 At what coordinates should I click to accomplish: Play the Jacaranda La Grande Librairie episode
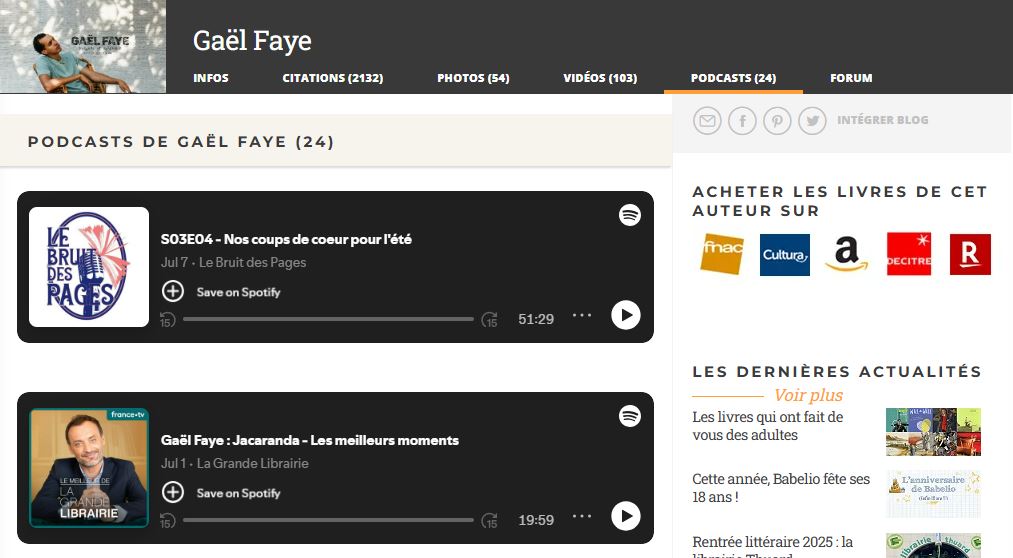tap(626, 516)
